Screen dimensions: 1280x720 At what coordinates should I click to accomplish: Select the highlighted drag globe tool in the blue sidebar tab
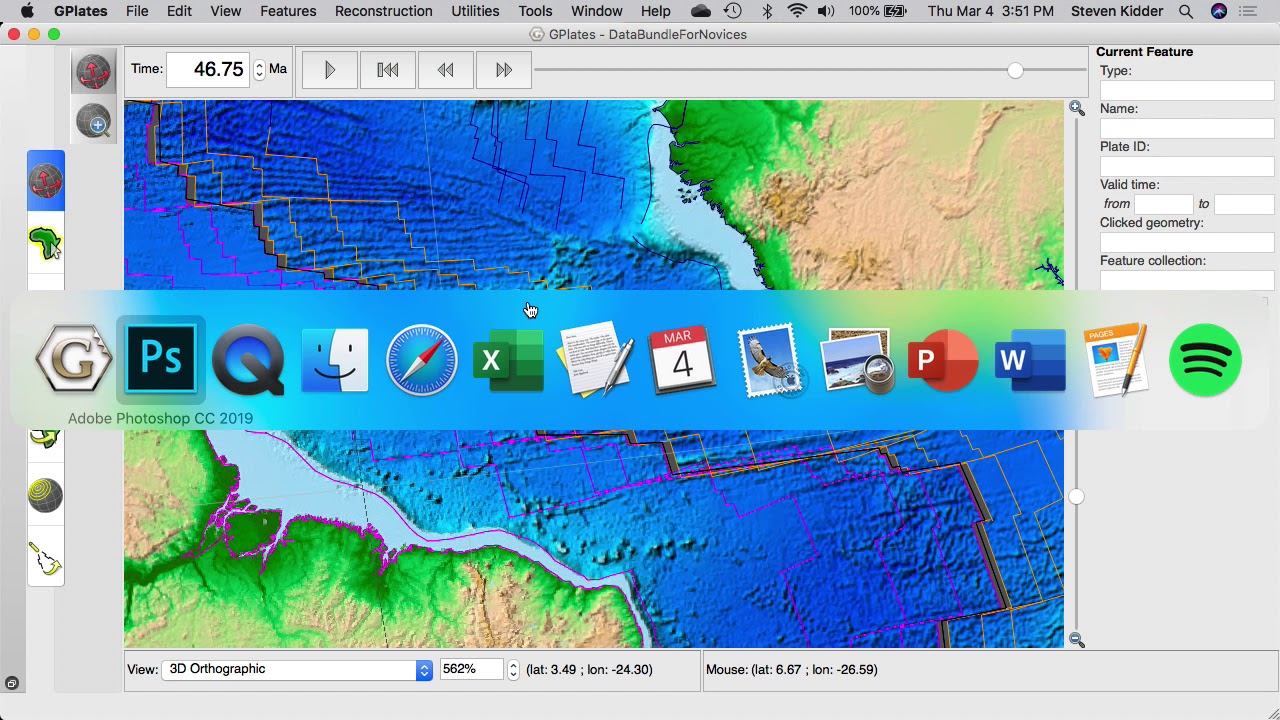[x=46, y=181]
